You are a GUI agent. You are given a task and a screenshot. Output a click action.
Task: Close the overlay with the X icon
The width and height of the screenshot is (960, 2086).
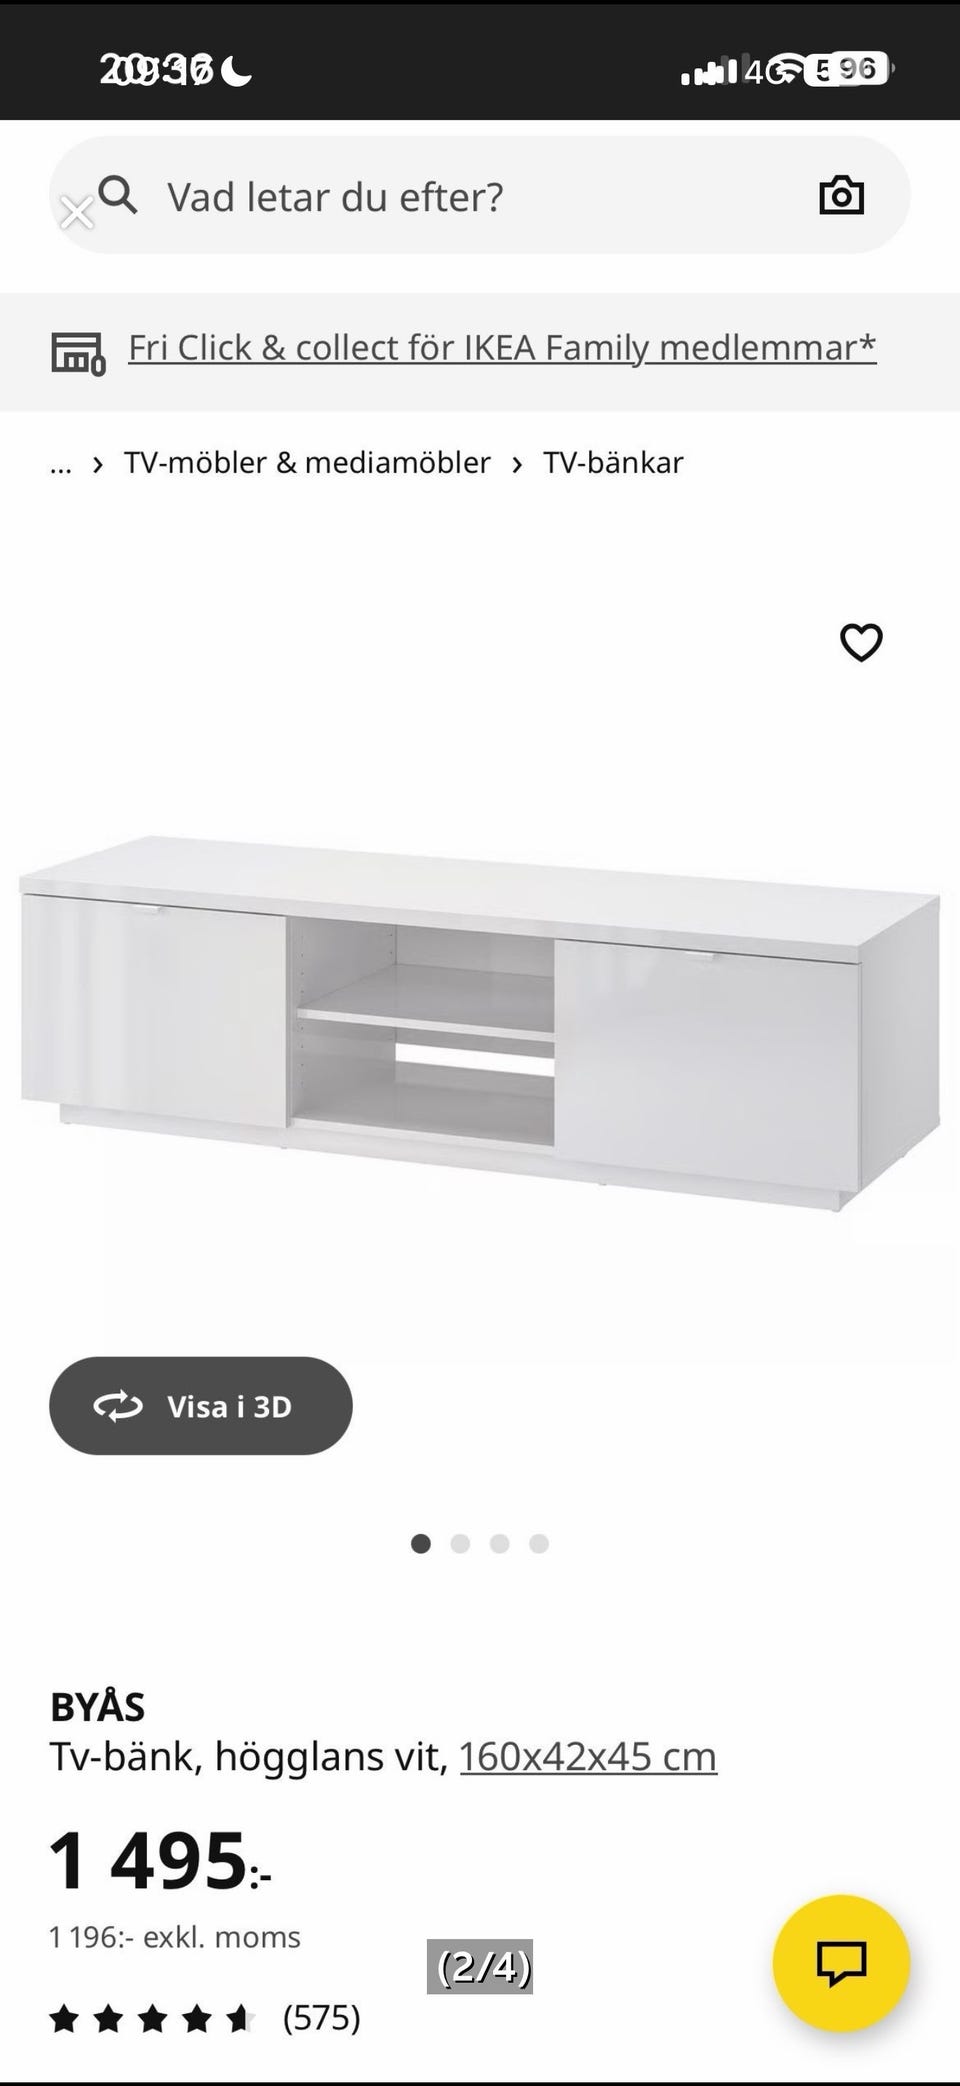tap(76, 213)
